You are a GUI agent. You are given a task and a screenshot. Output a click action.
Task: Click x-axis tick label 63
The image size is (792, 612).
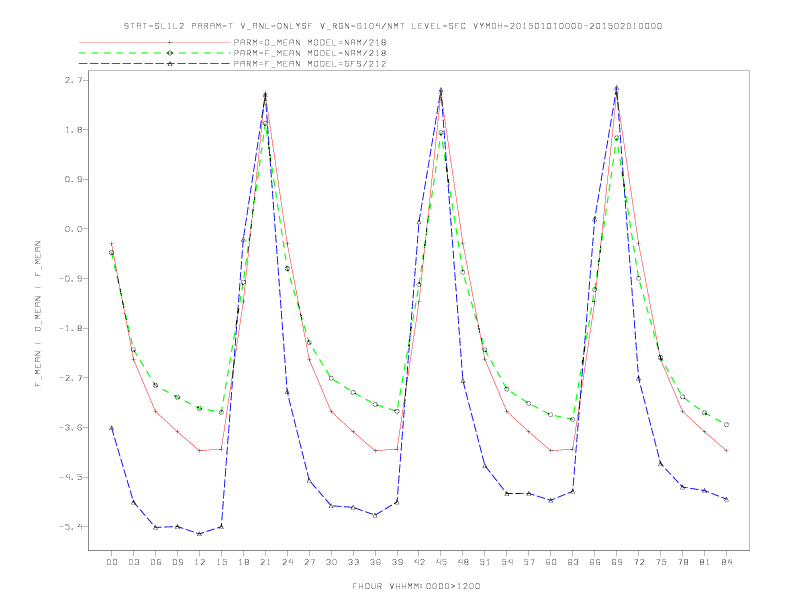pos(573,562)
